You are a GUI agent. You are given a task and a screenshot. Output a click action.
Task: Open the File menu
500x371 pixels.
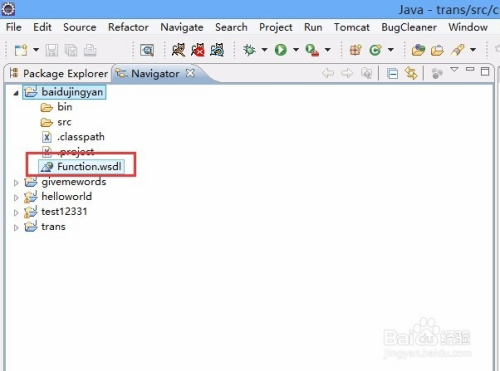coord(14,27)
